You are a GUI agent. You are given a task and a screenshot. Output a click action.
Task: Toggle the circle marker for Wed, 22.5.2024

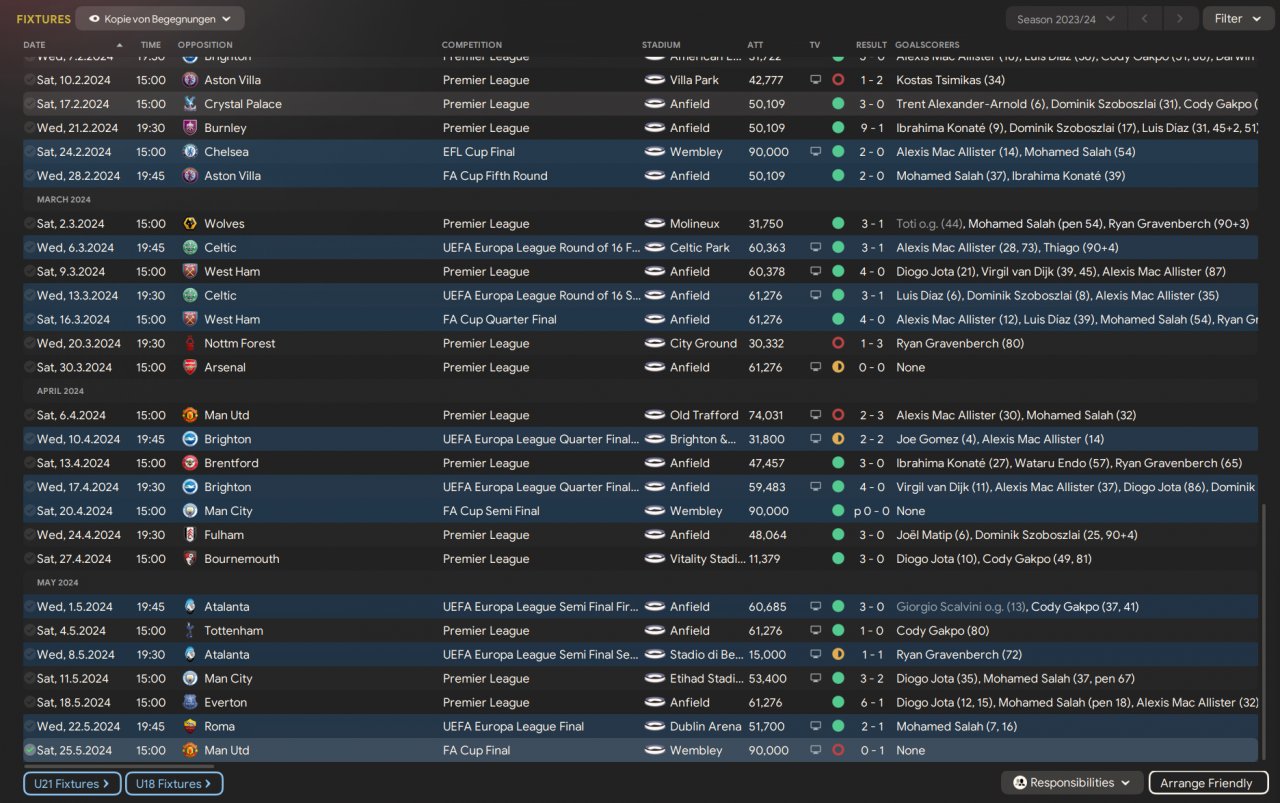point(30,727)
